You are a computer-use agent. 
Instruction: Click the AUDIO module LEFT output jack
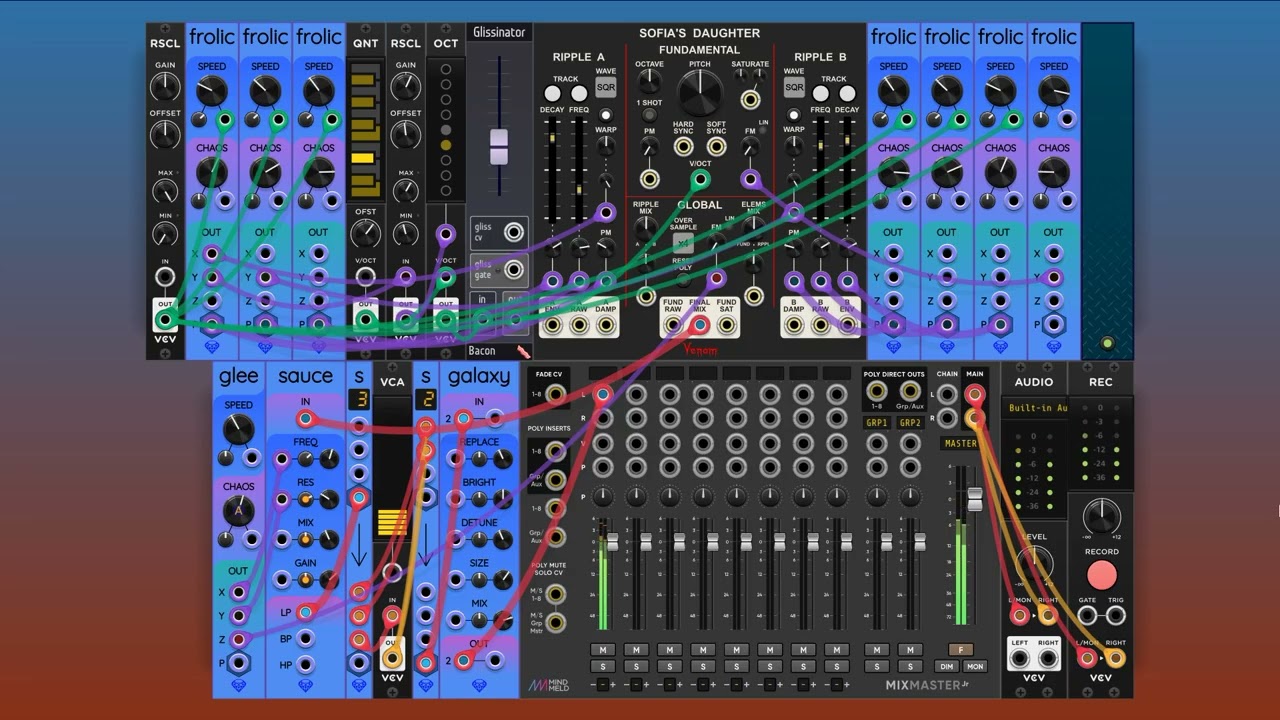click(x=1020, y=658)
